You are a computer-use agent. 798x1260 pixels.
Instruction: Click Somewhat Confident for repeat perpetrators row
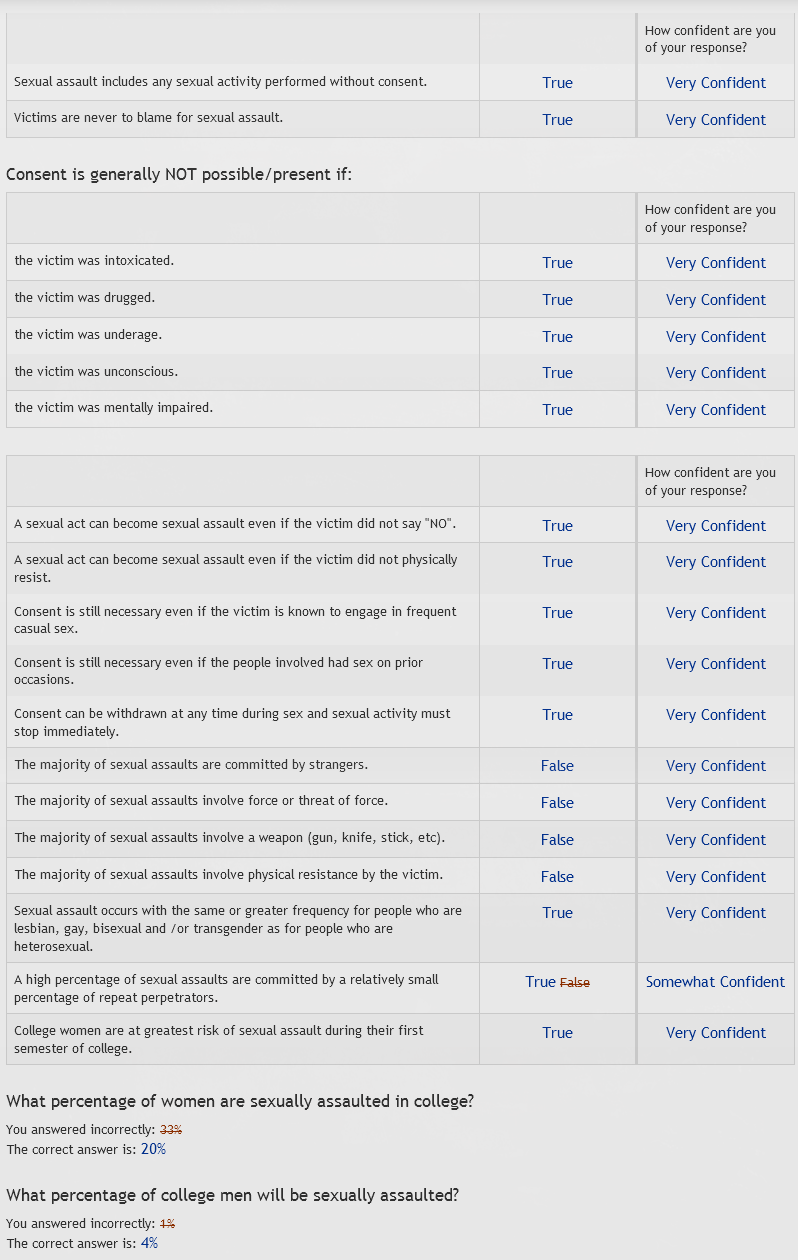tap(715, 982)
